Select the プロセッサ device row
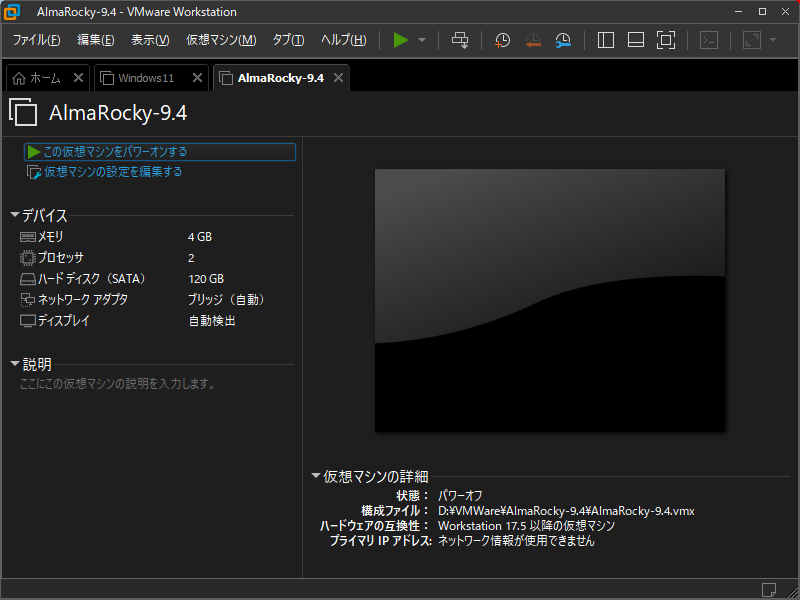Image resolution: width=800 pixels, height=600 pixels. click(156, 258)
